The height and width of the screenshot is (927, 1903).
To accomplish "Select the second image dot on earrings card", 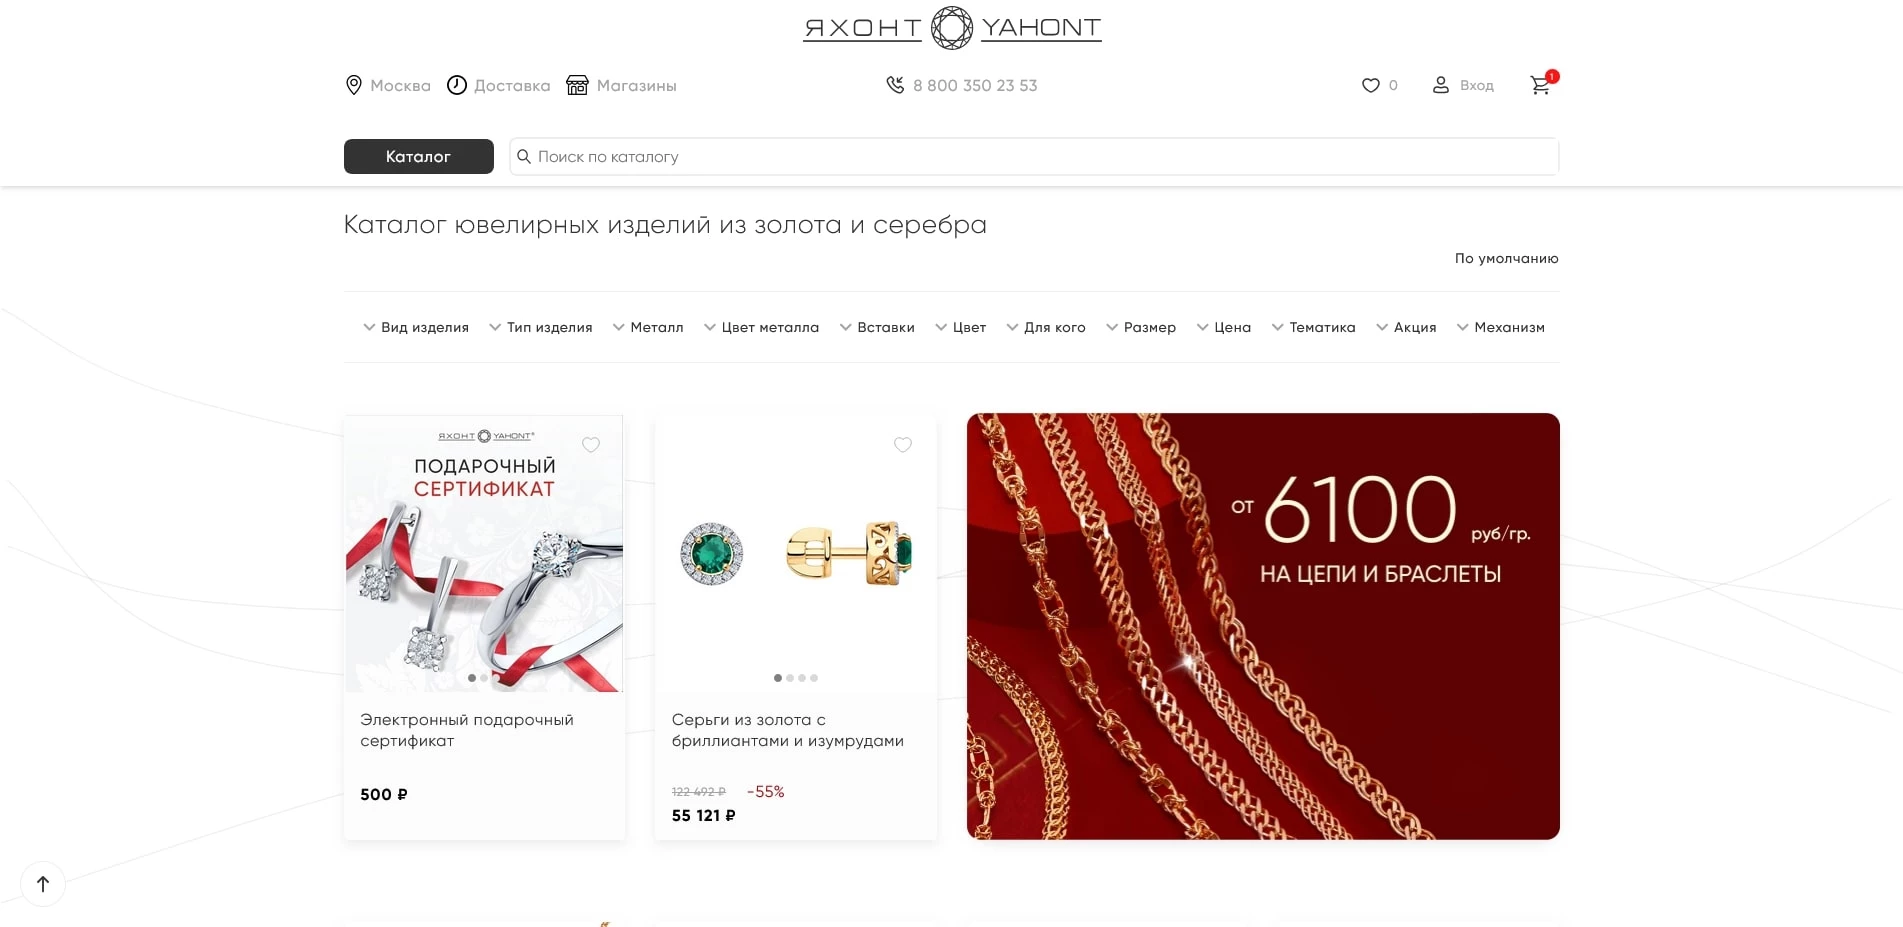I will 790,678.
